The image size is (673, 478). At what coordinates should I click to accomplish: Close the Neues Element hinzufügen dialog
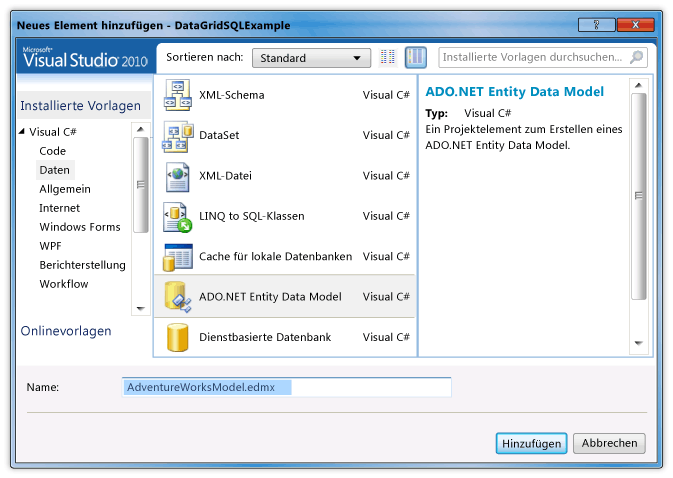pyautogui.click(x=636, y=25)
